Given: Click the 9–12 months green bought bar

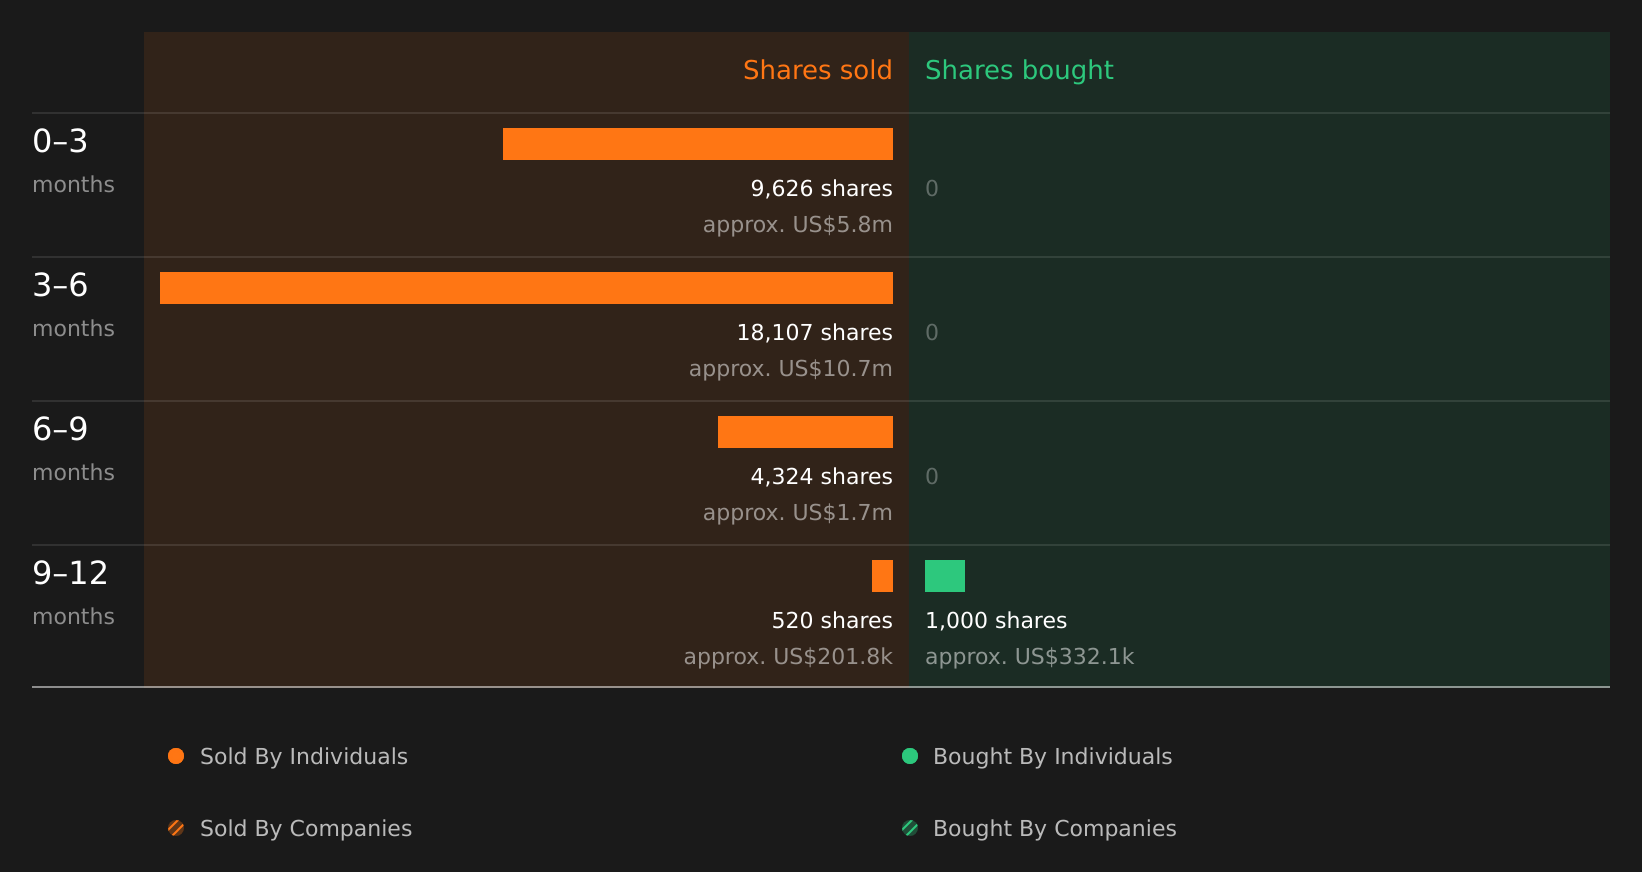Looking at the screenshot, I should (x=945, y=576).
